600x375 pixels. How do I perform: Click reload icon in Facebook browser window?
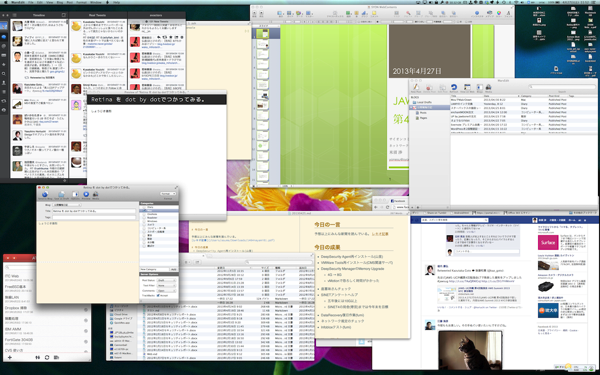[387, 207]
